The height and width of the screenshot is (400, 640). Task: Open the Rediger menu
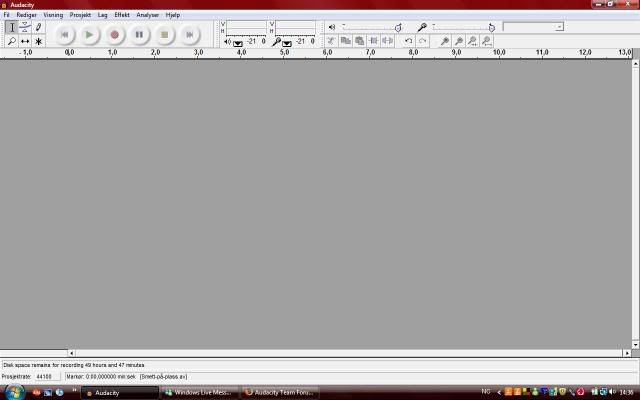tap(26, 15)
